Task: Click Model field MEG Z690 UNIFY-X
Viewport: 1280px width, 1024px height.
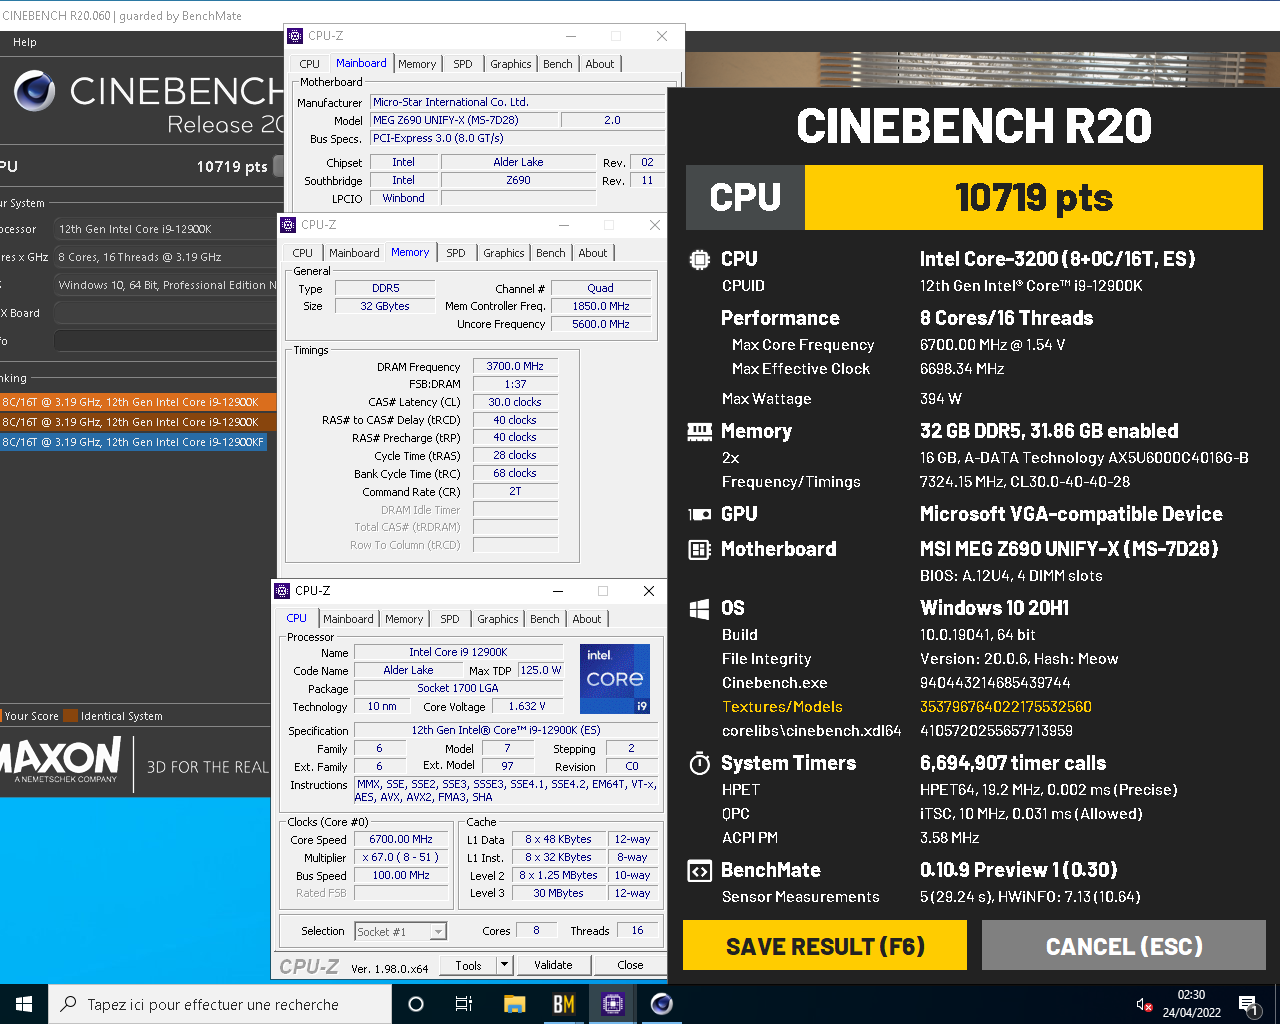Action: [463, 120]
